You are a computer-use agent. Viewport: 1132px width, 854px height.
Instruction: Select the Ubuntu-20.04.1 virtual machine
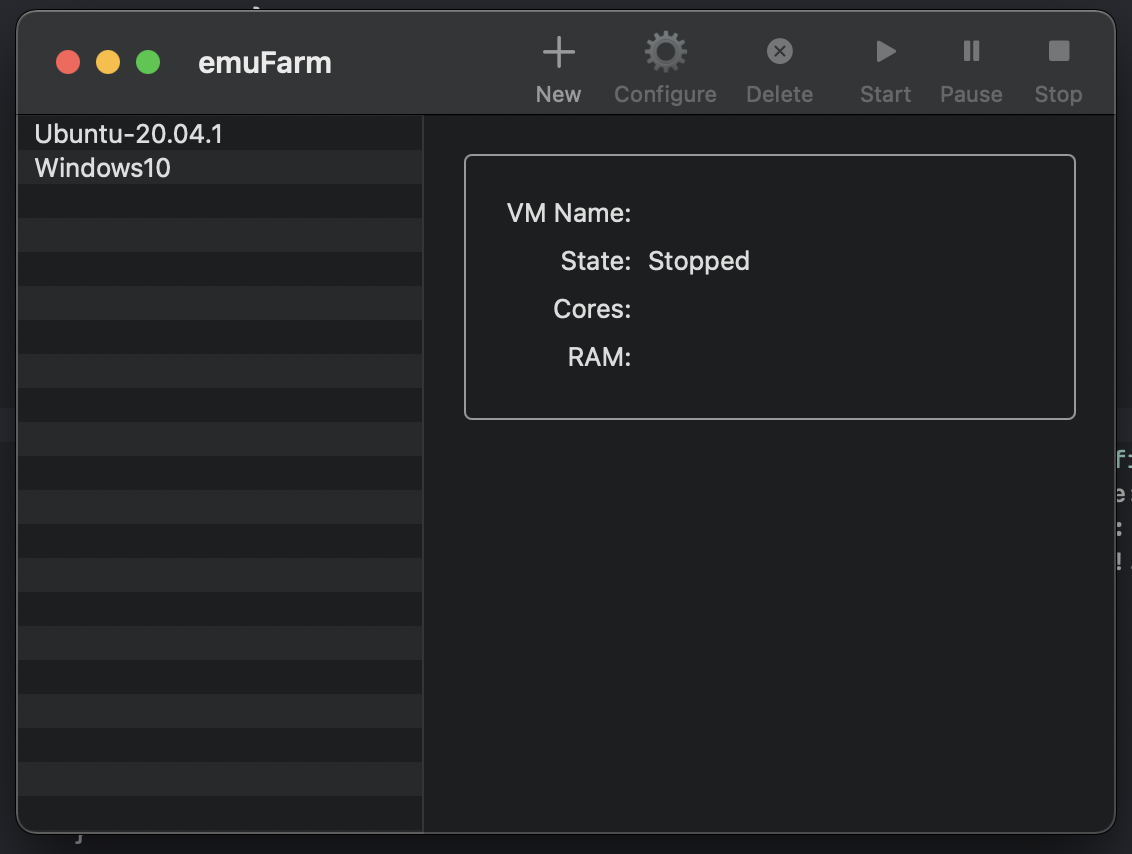220,134
